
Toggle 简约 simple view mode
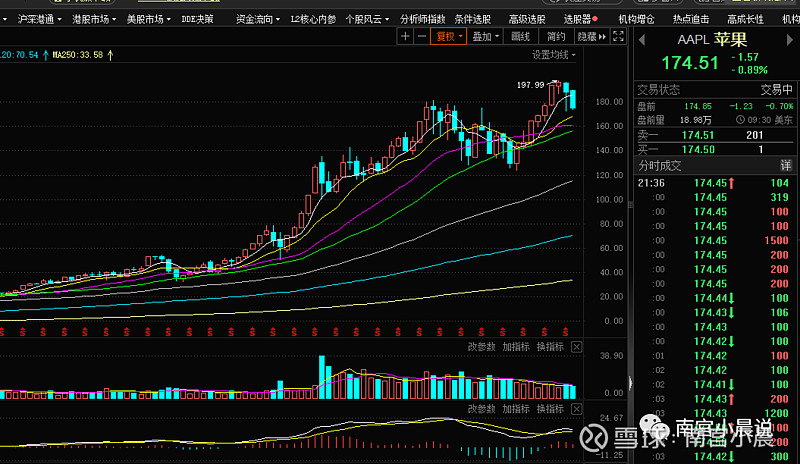coord(556,36)
